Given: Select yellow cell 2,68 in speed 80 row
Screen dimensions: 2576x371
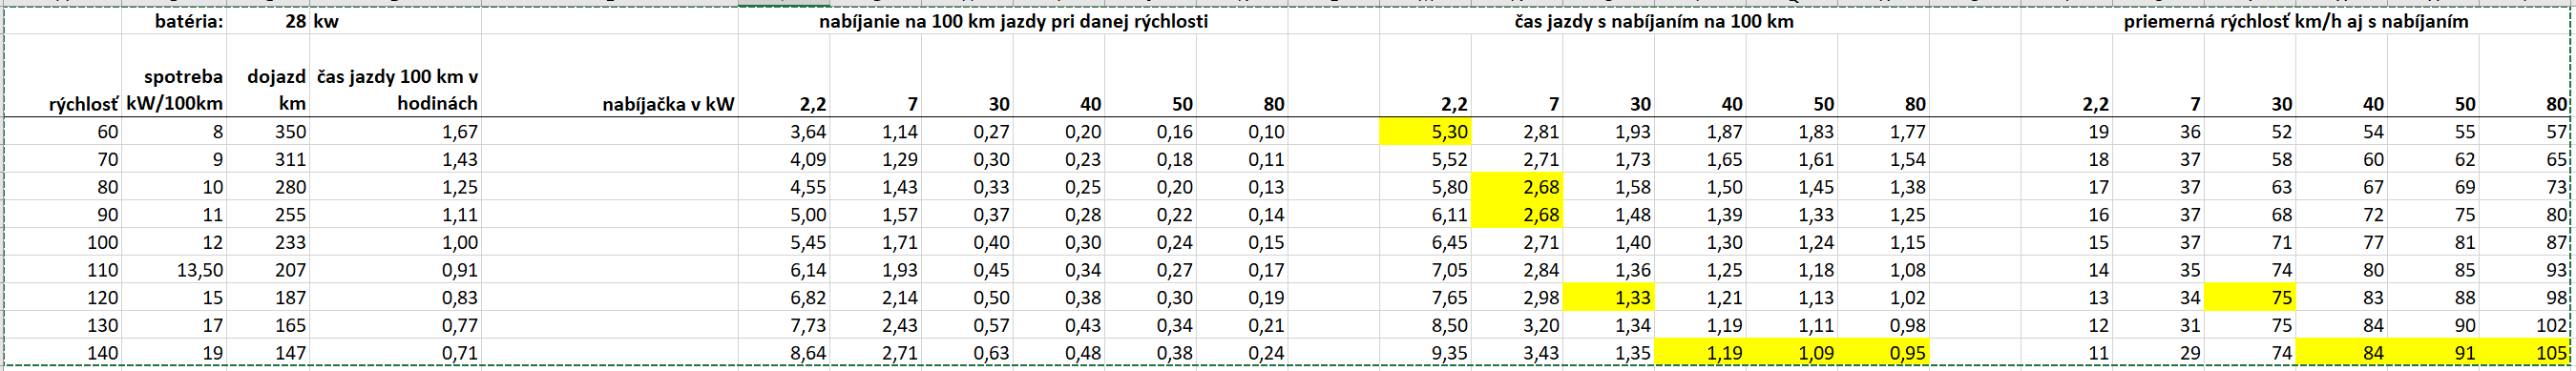Looking at the screenshot, I should (x=1517, y=187).
